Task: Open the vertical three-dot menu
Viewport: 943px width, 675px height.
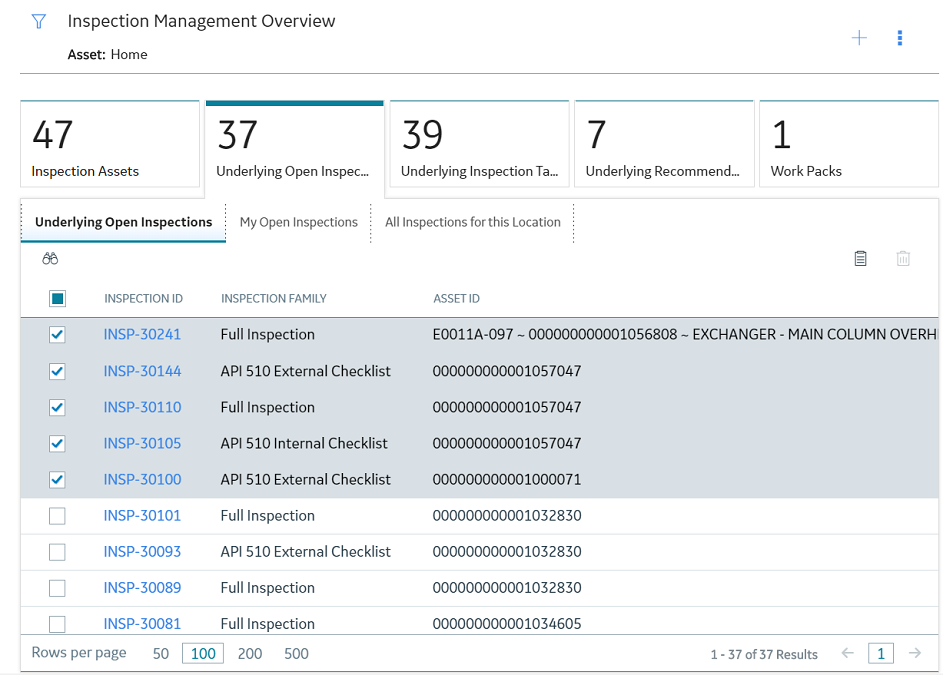Action: pos(900,38)
